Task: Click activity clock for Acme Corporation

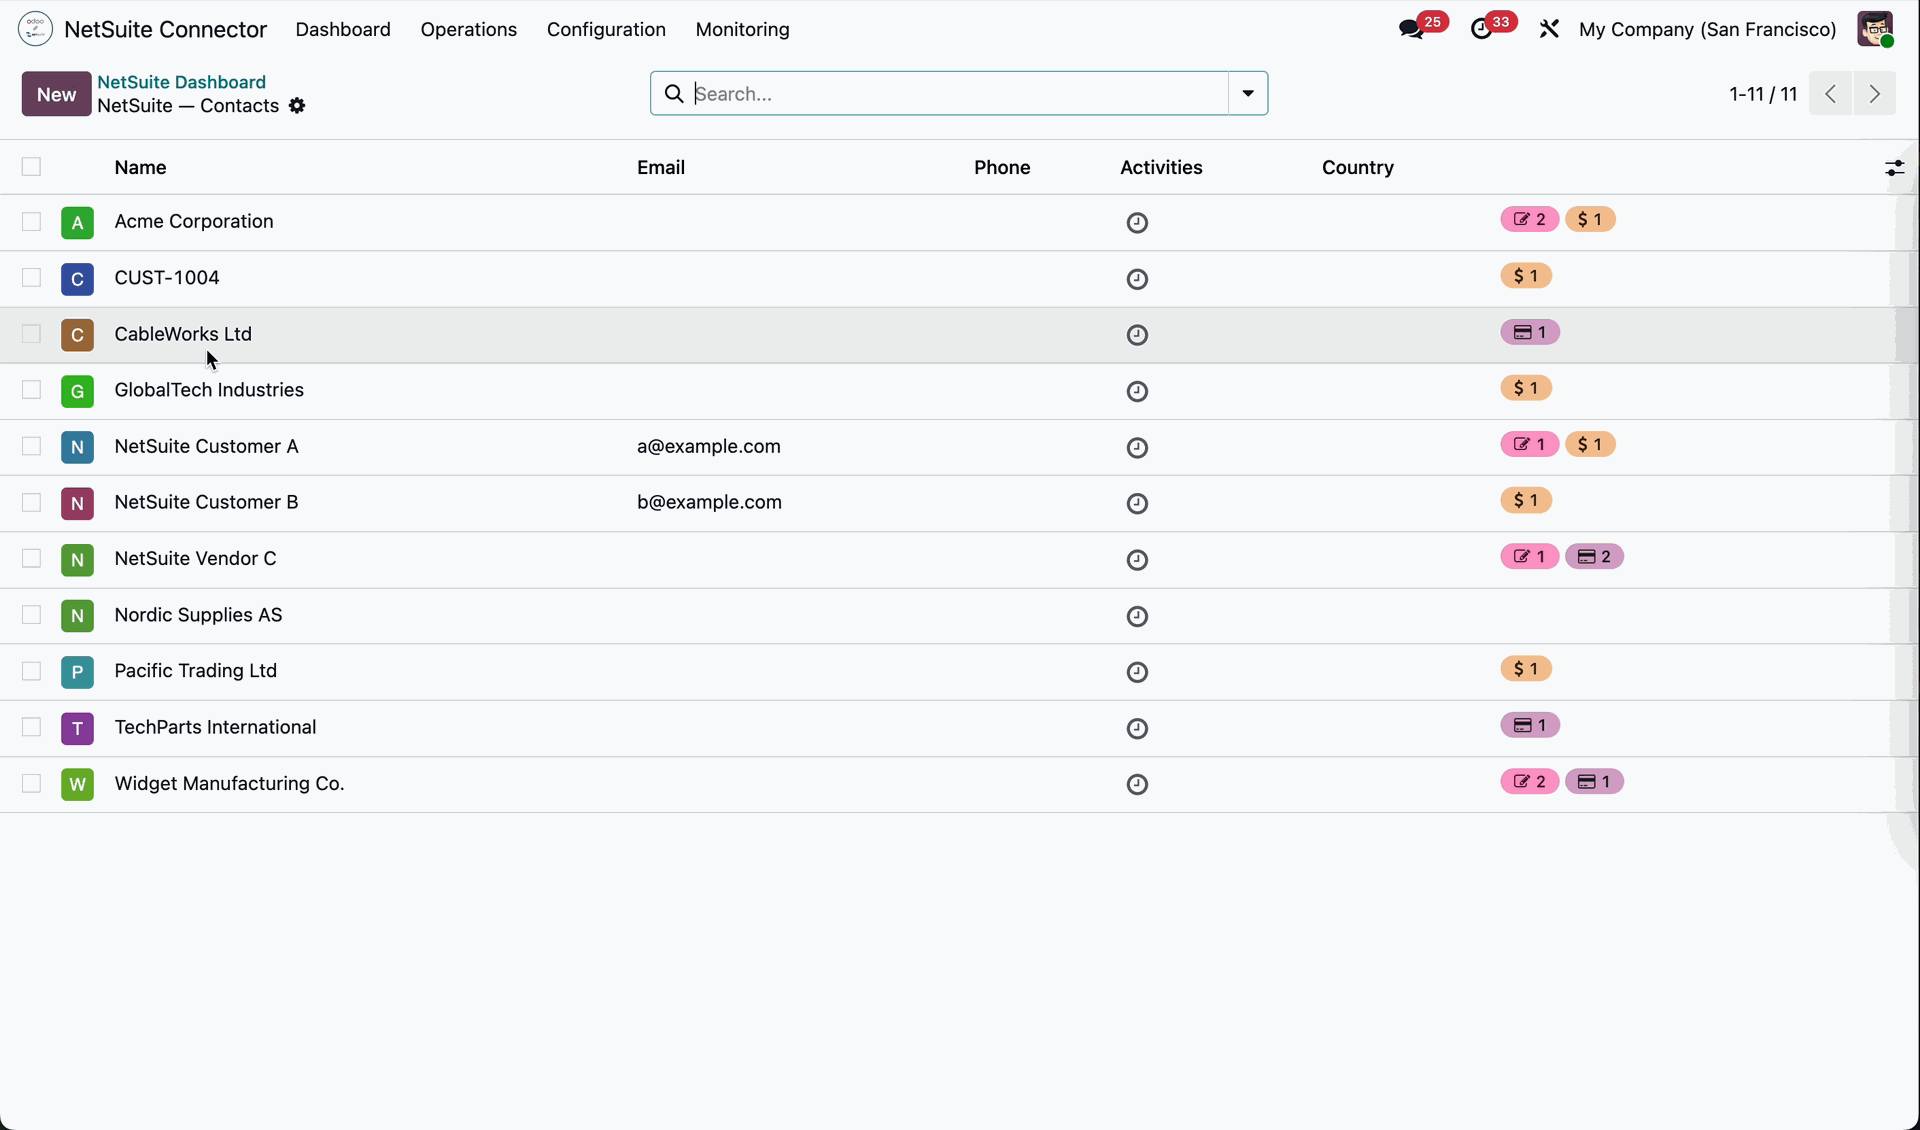Action: (x=1137, y=223)
